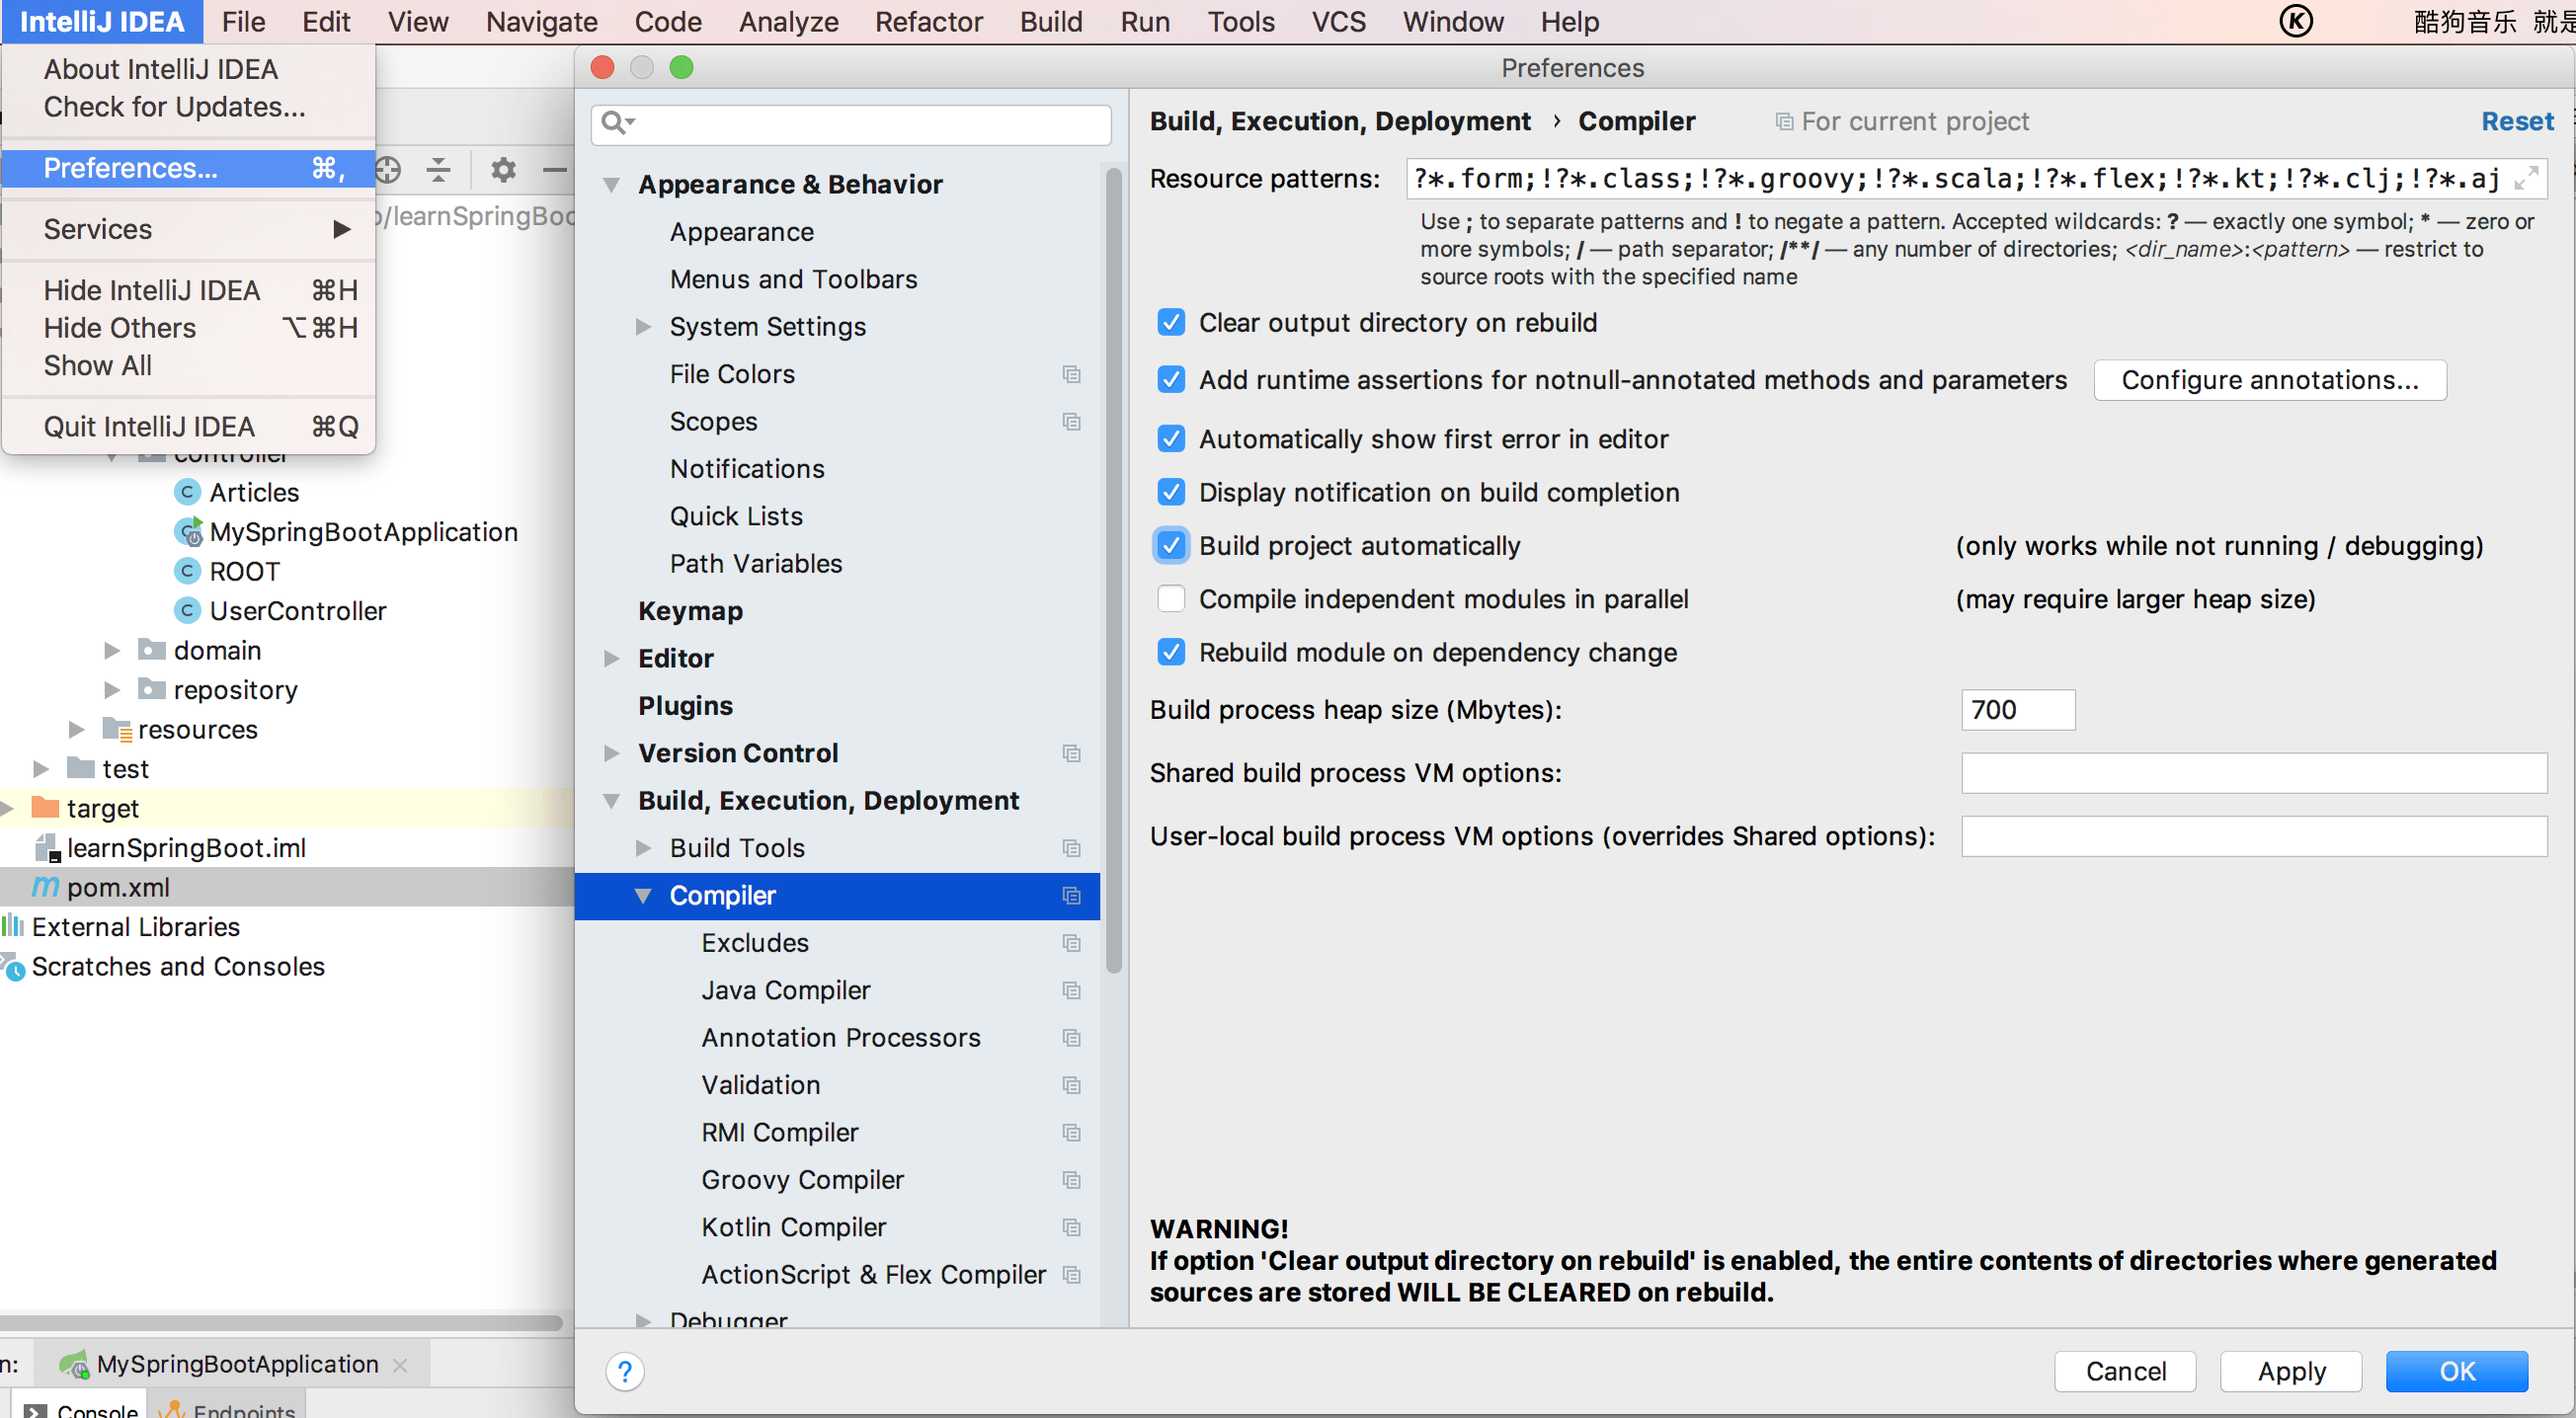Screen dimensions: 2576x1418
Task: Open the VCS menu
Action: (x=1338, y=21)
